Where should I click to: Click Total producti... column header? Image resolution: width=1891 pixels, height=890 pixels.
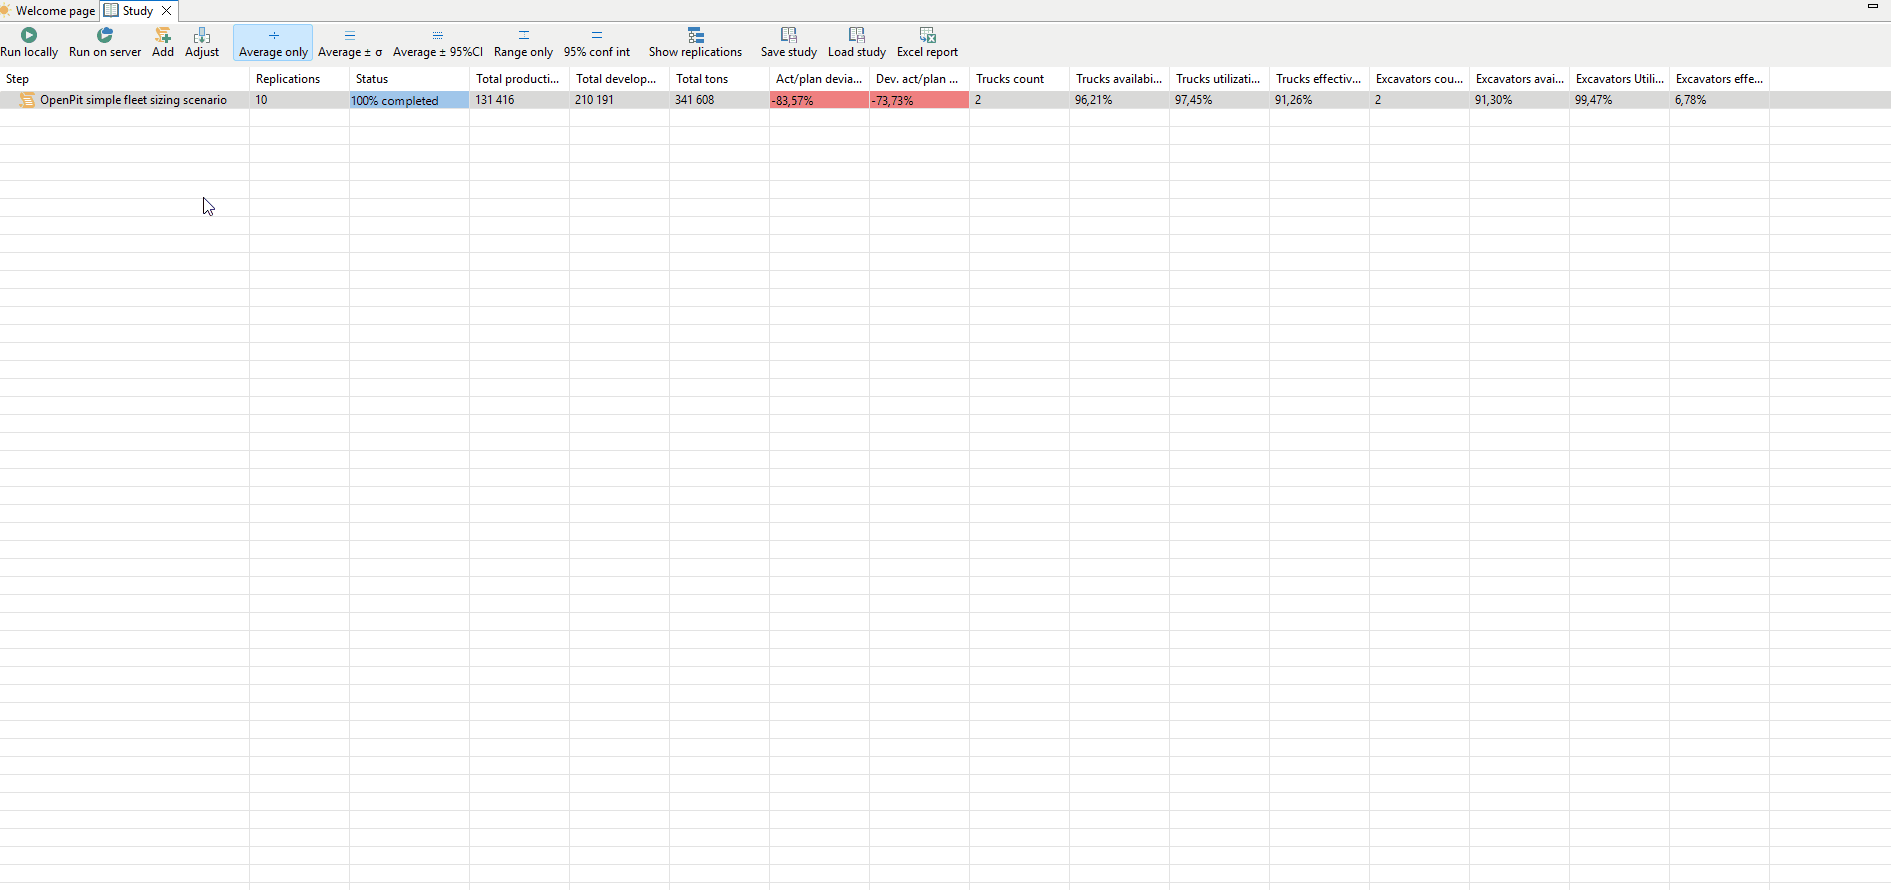pos(519,79)
